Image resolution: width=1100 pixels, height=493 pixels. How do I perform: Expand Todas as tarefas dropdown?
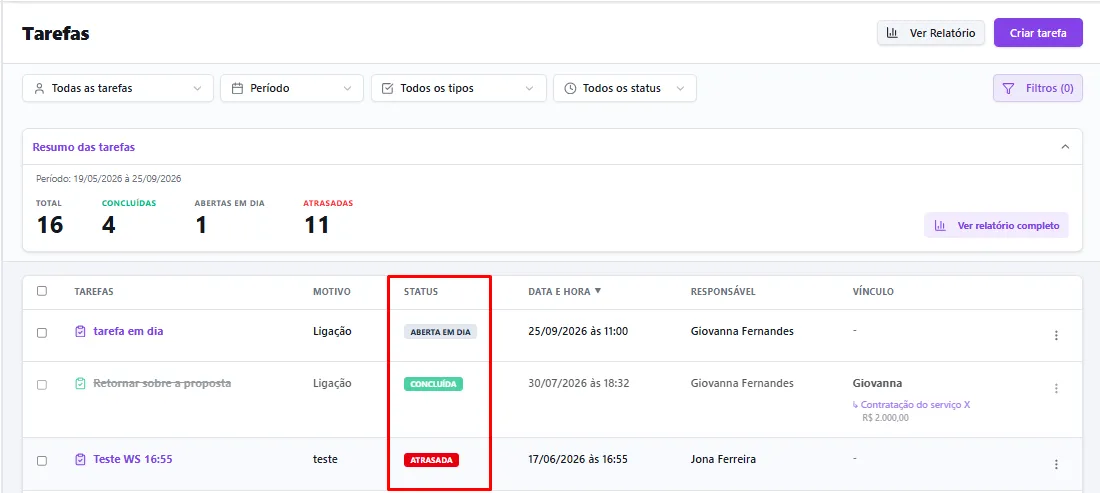click(x=118, y=88)
